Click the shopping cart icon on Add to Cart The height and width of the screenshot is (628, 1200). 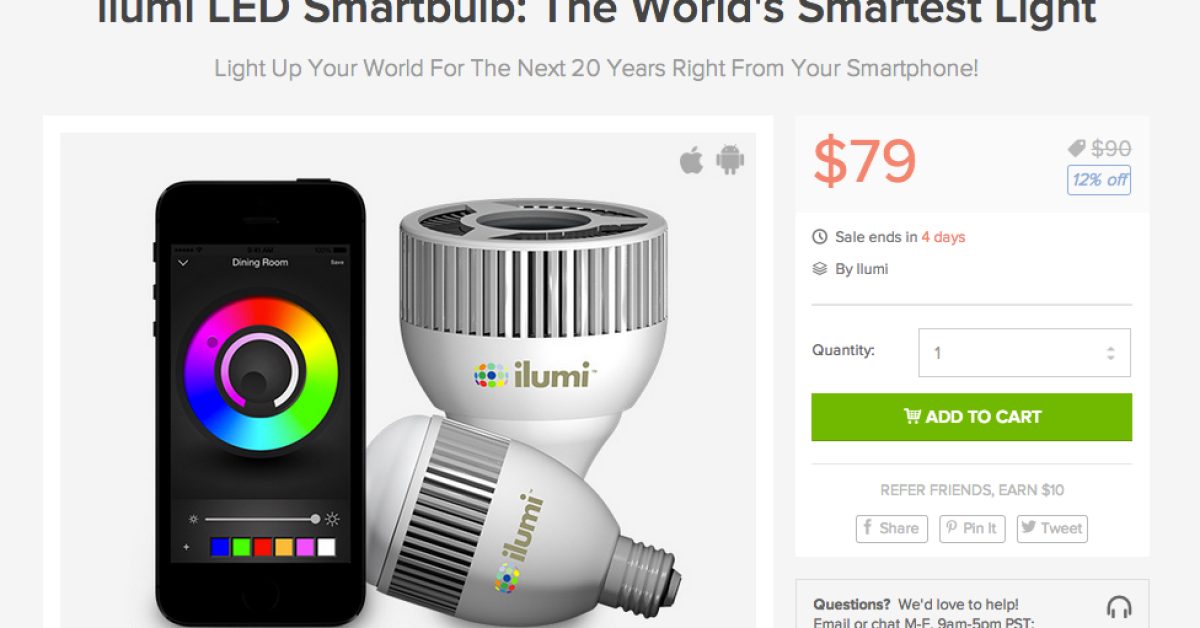pos(913,416)
